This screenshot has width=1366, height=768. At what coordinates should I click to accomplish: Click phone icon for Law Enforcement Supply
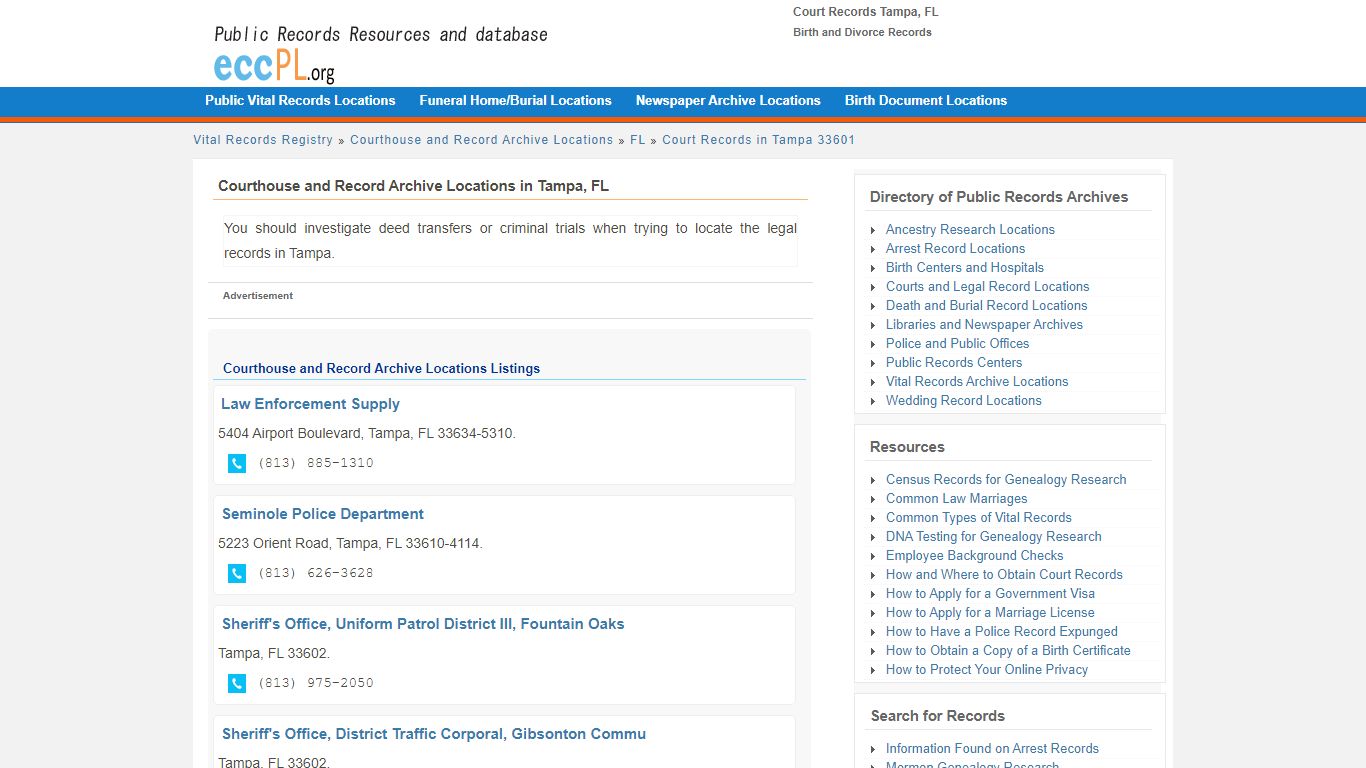[x=237, y=463]
